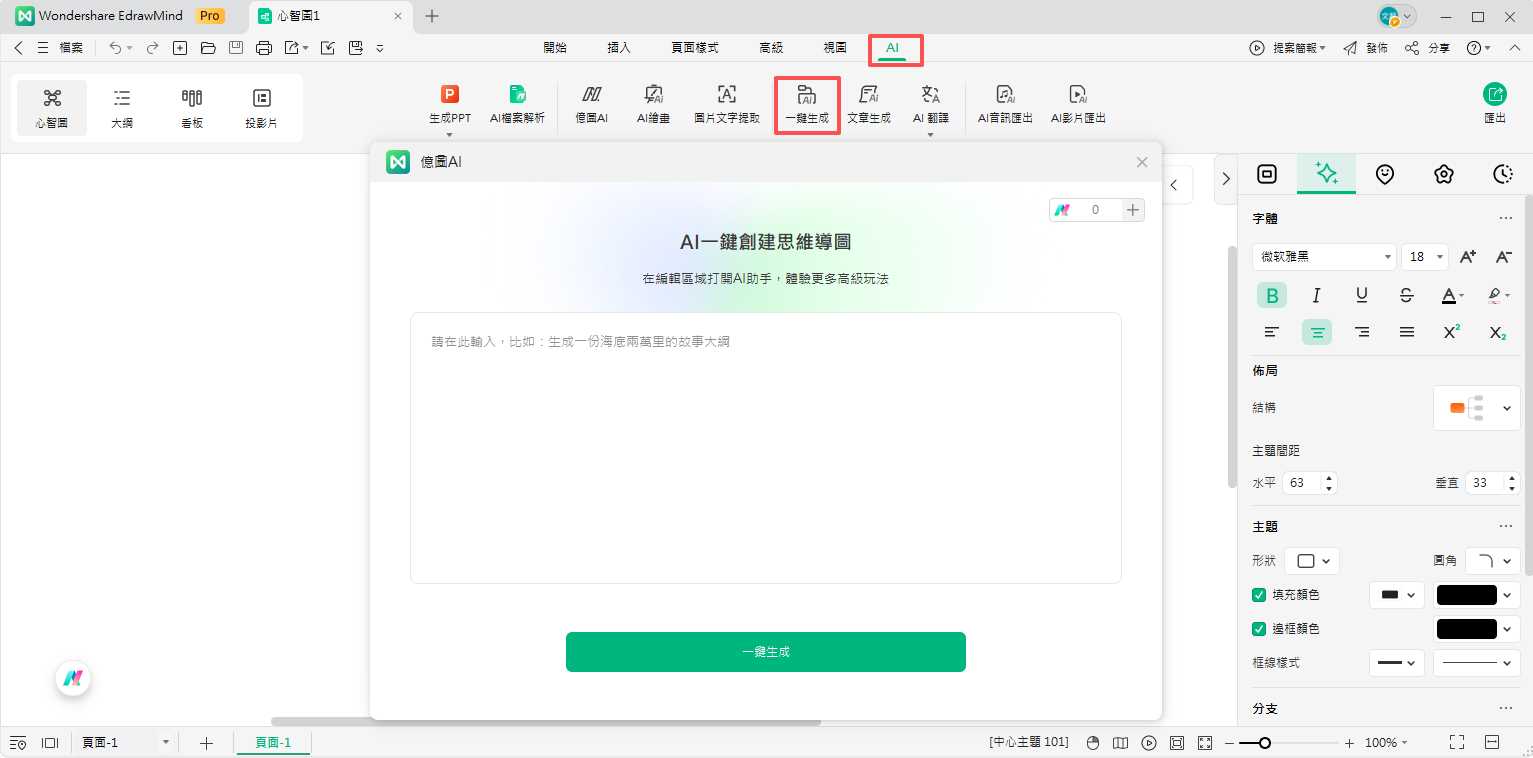This screenshot has height=758, width=1533.
Task: Select the 生成PPT tool
Action: click(x=449, y=103)
